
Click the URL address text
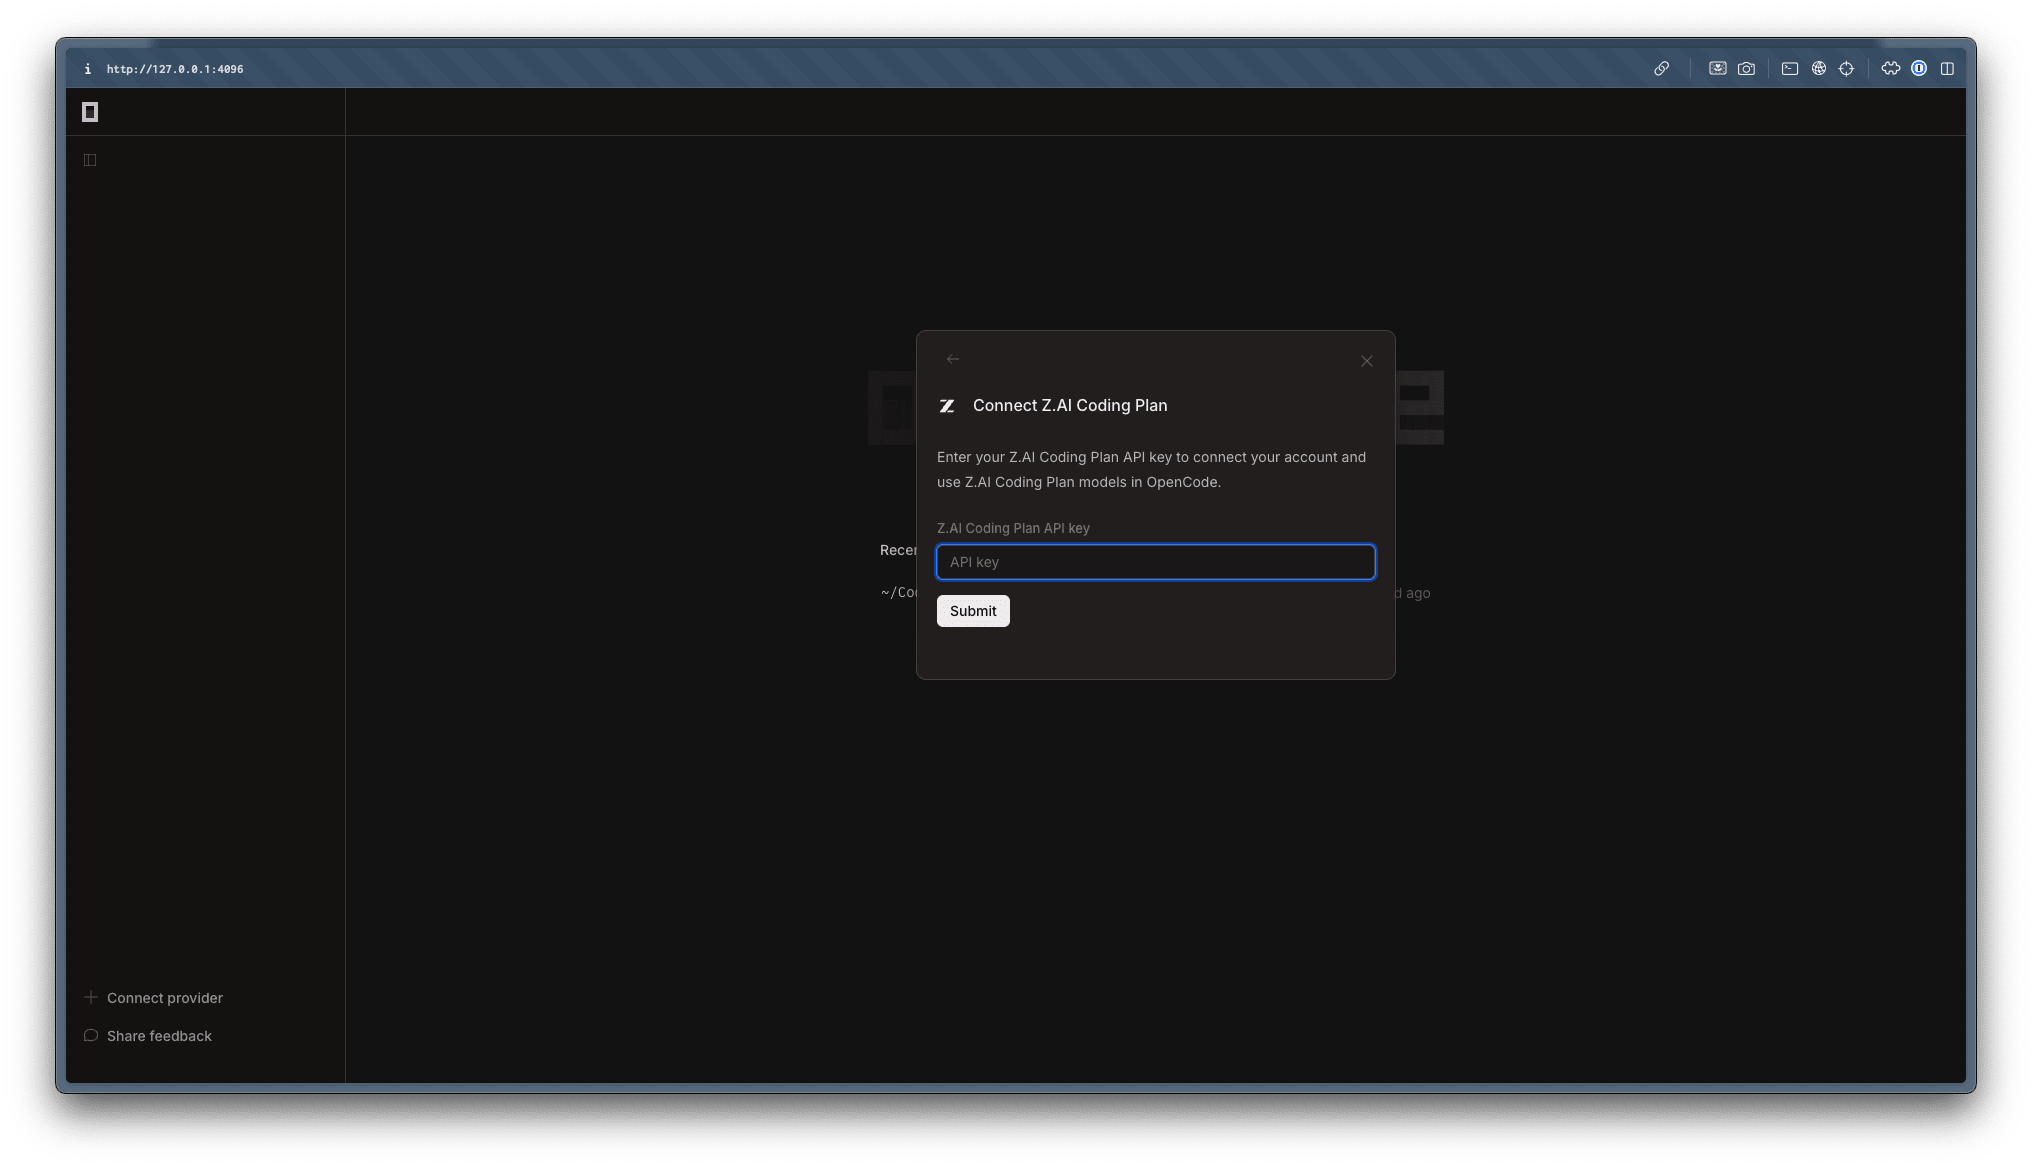click(x=175, y=69)
